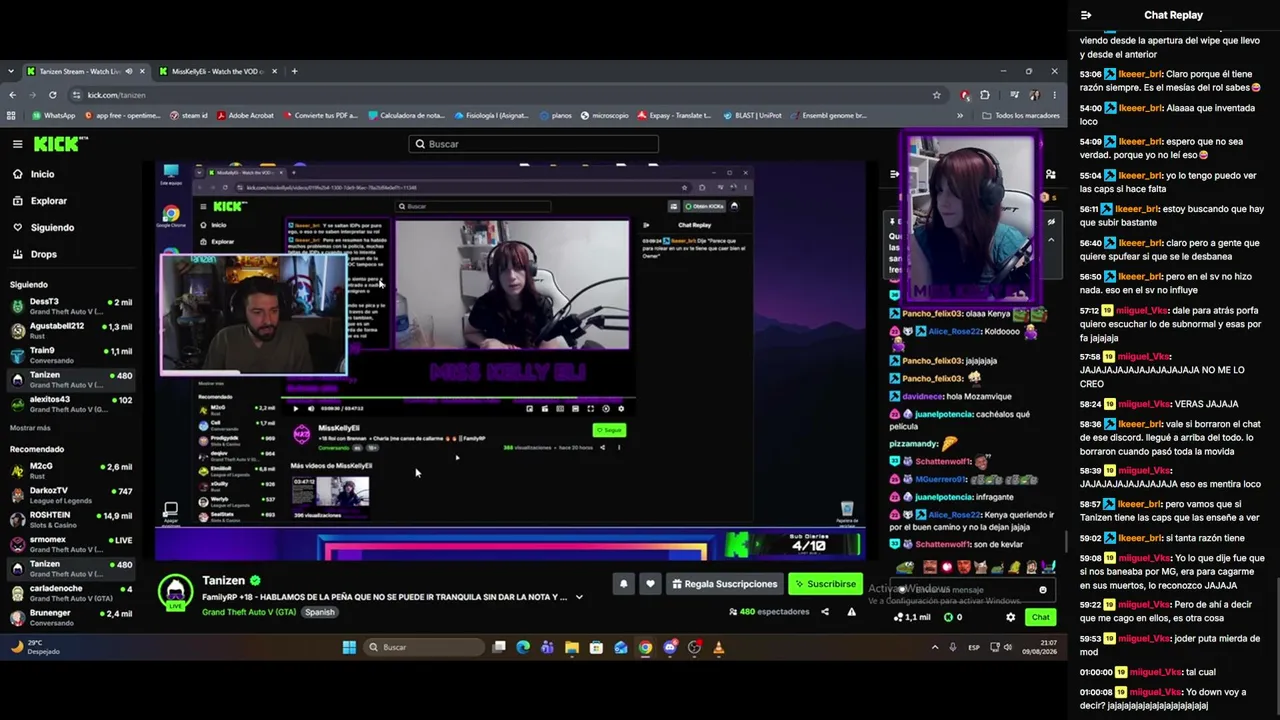Viewport: 1280px width, 720px height.
Task: Open Chrome apps grid icon
Action: pyautogui.click(x=12, y=115)
